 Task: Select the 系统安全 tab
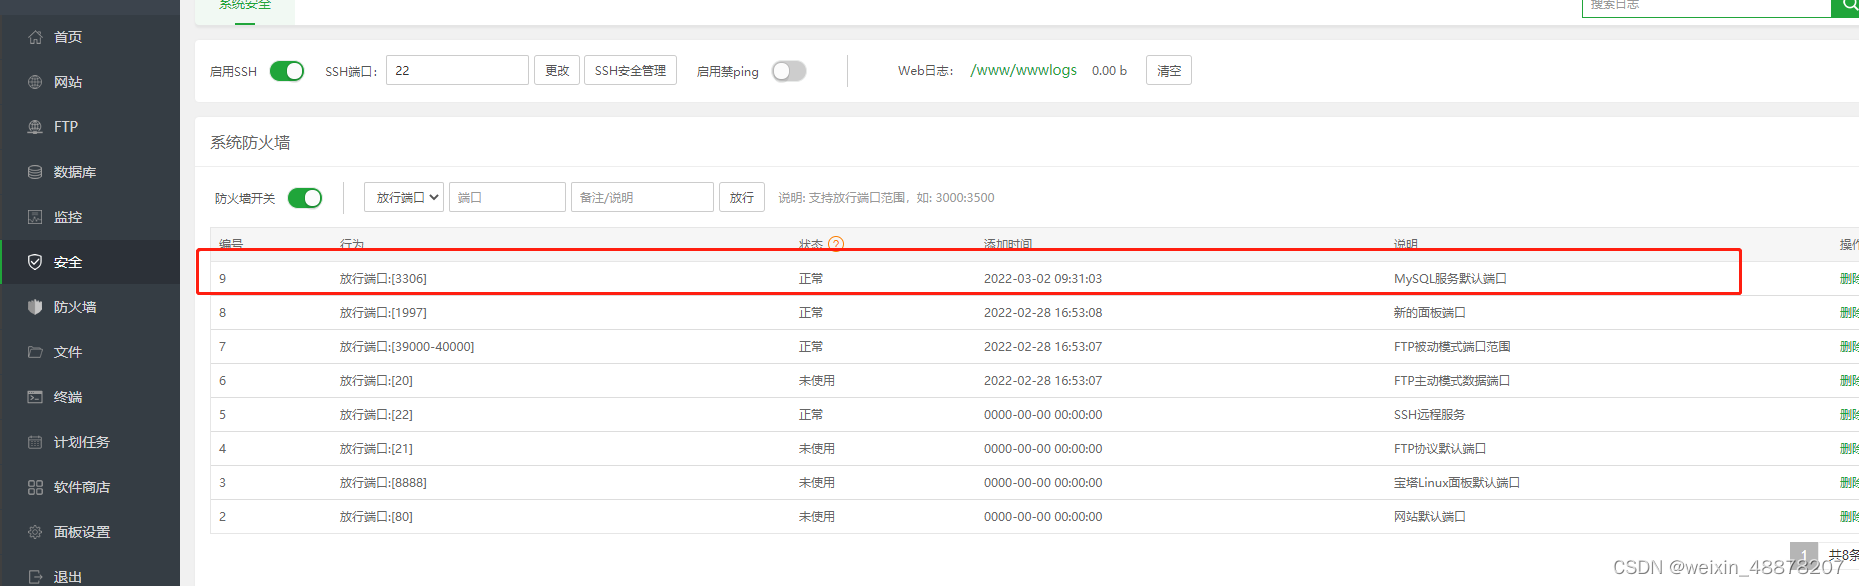245,6
